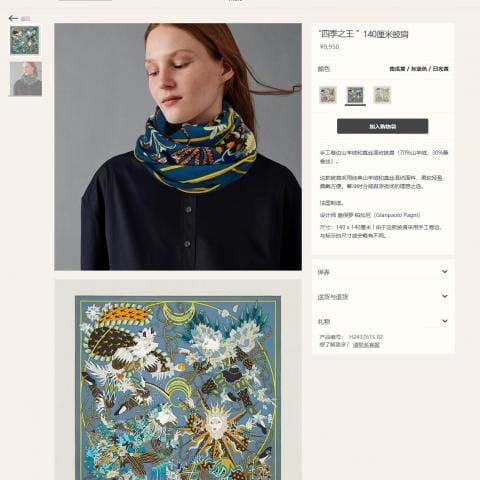The width and height of the screenshot is (480, 480).
Task: Click the 保养 care section label
Action: click(324, 272)
